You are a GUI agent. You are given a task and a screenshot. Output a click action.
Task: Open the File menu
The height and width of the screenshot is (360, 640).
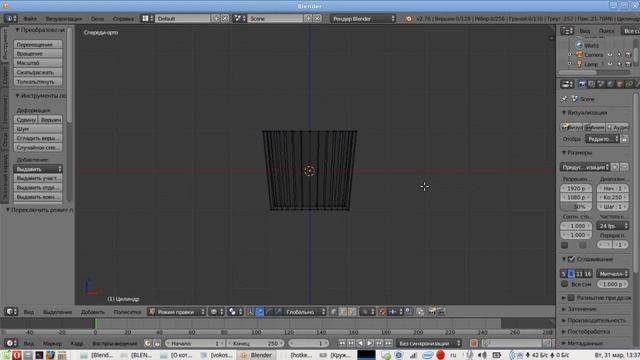[30, 19]
